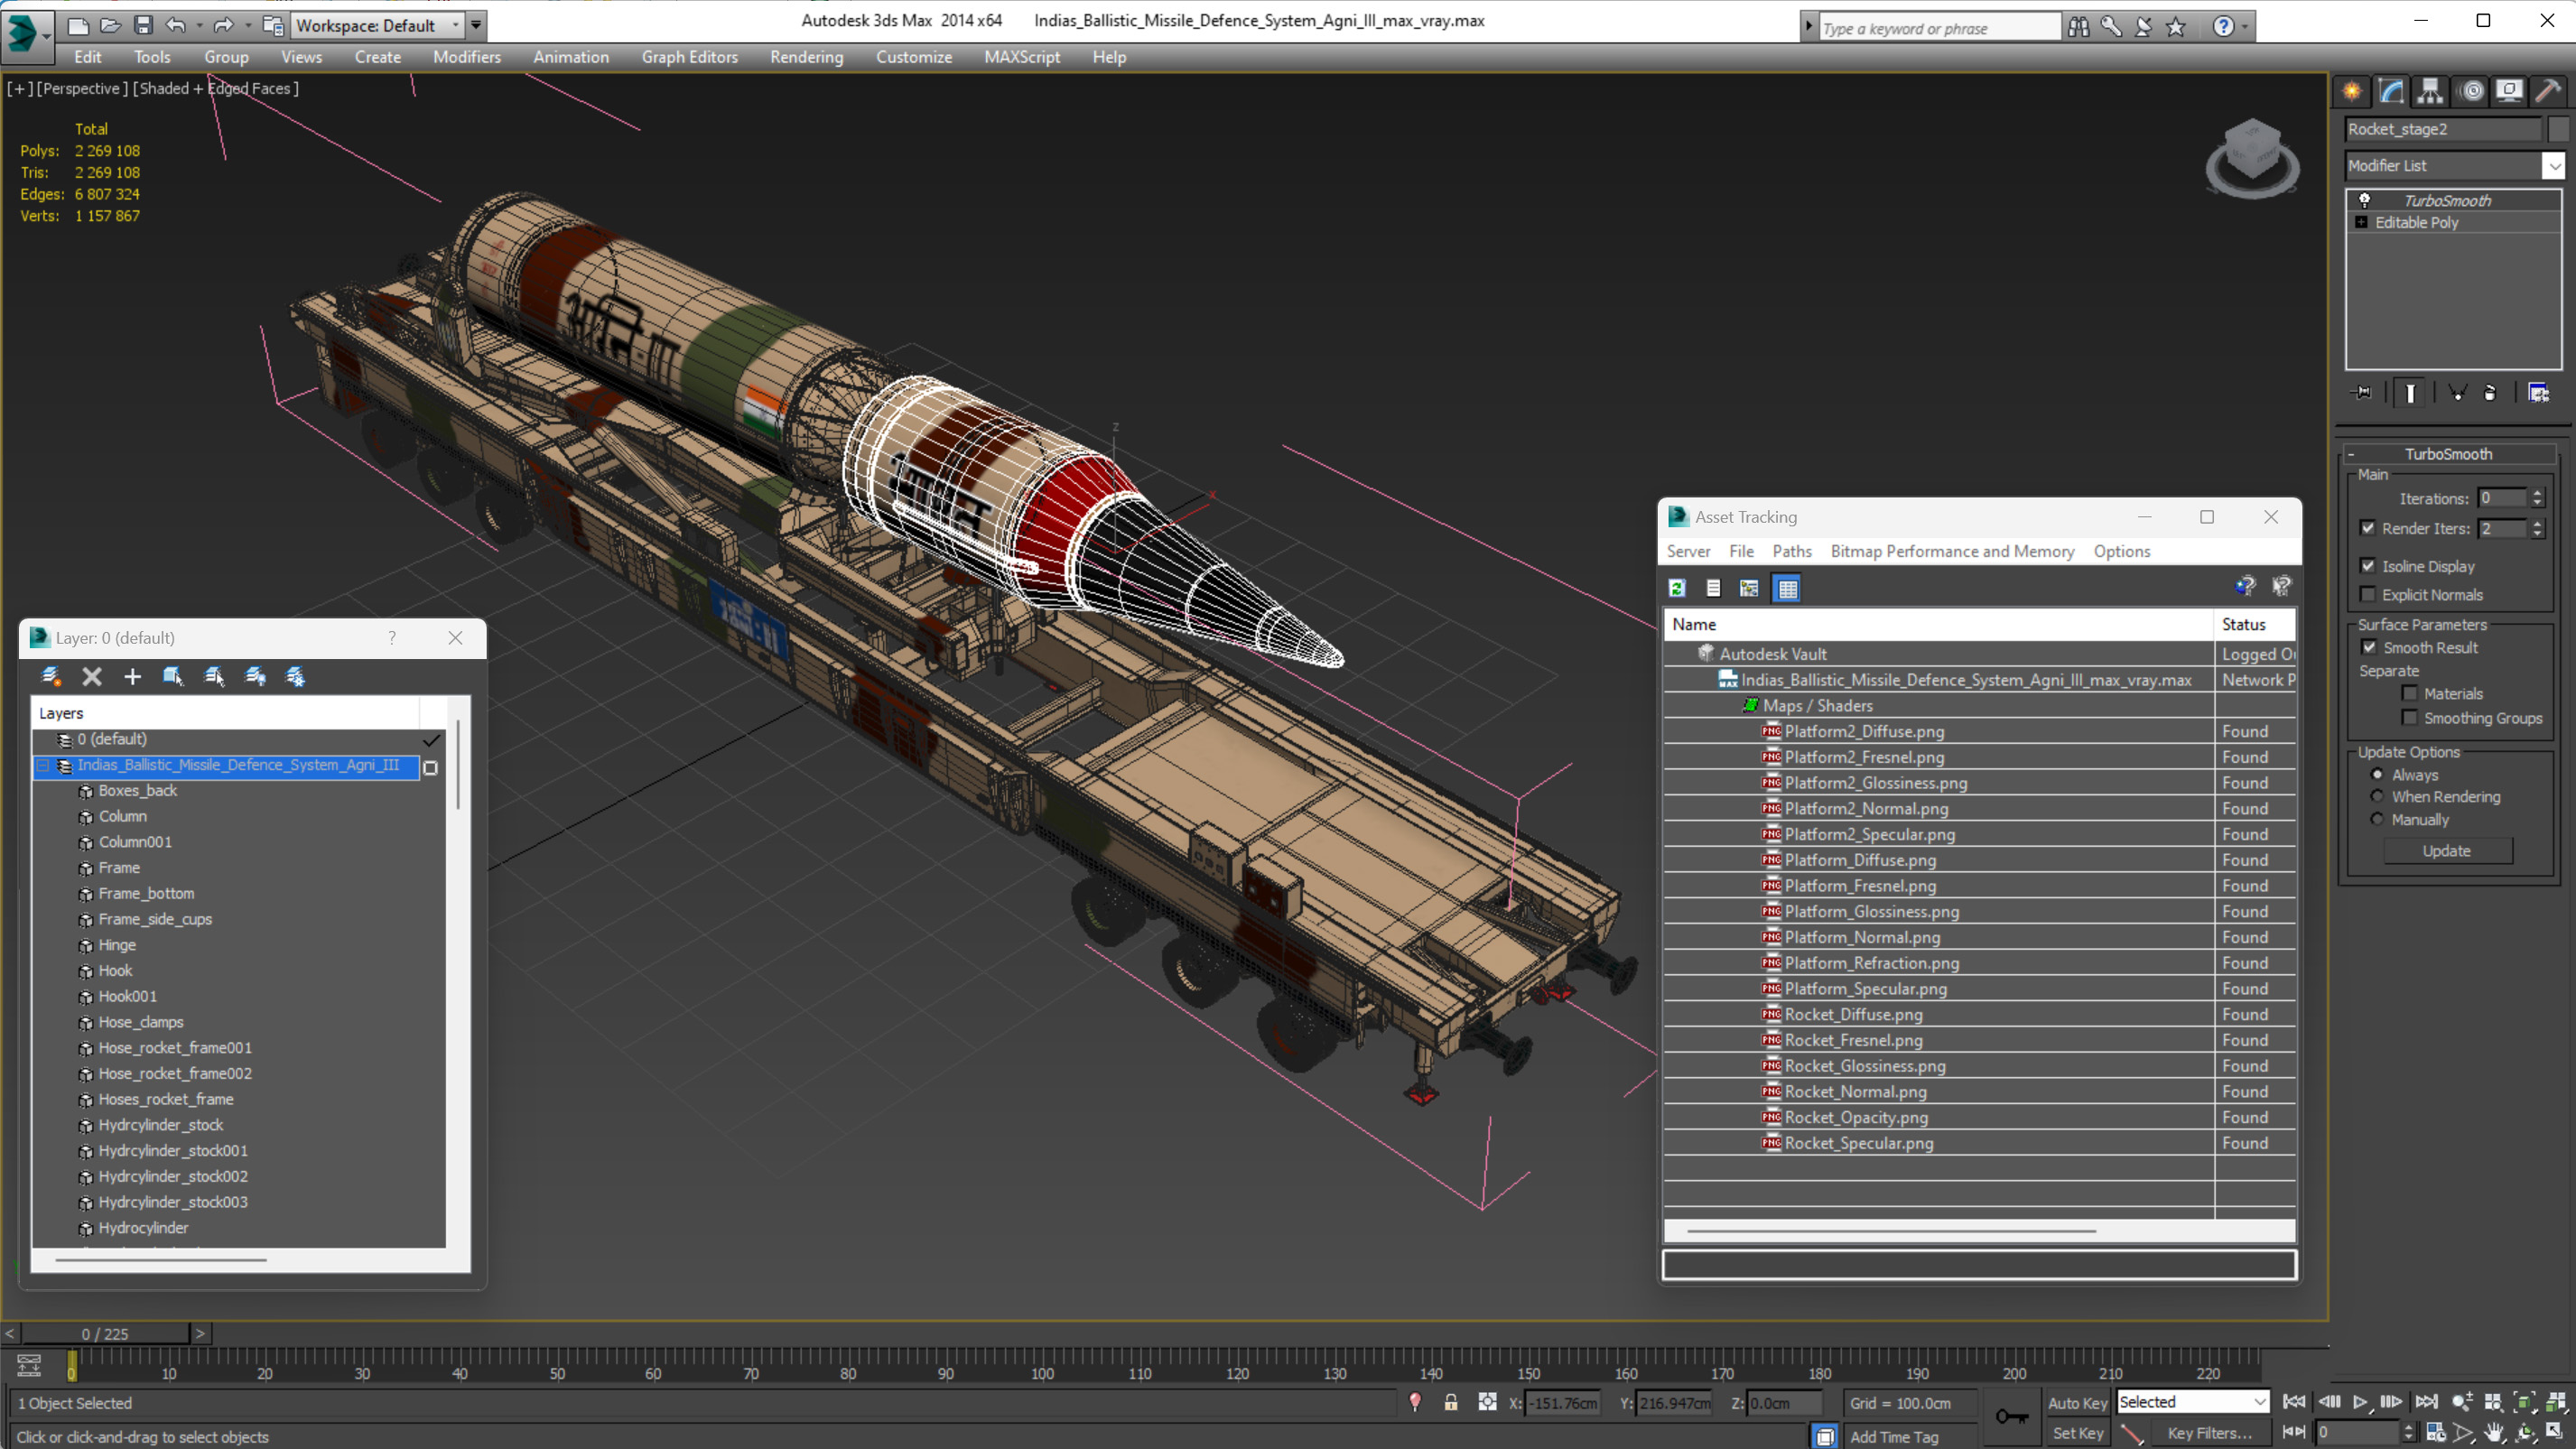Click the Selection Lock toggle icon in status bar
This screenshot has height=1449, width=2576.
[1451, 1402]
